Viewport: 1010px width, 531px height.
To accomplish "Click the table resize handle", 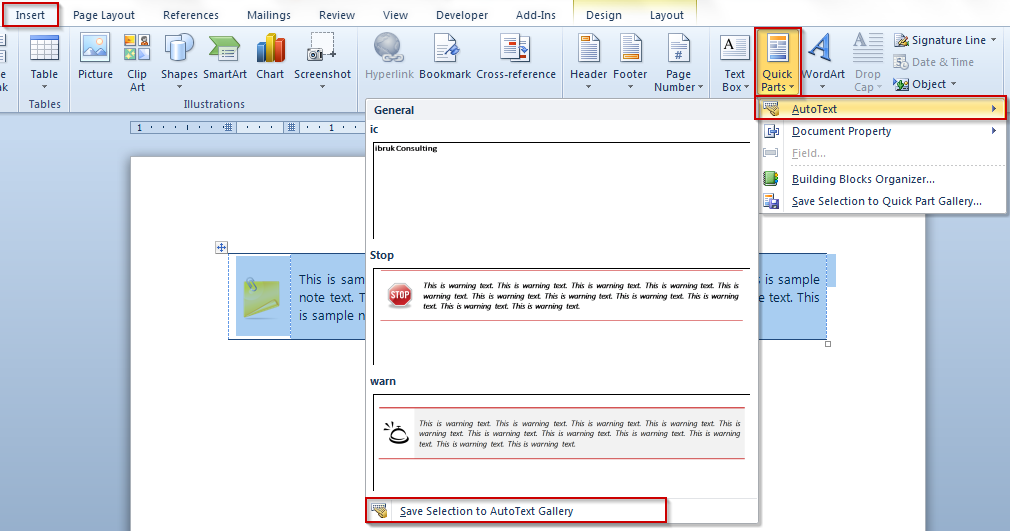I will (x=828, y=343).
